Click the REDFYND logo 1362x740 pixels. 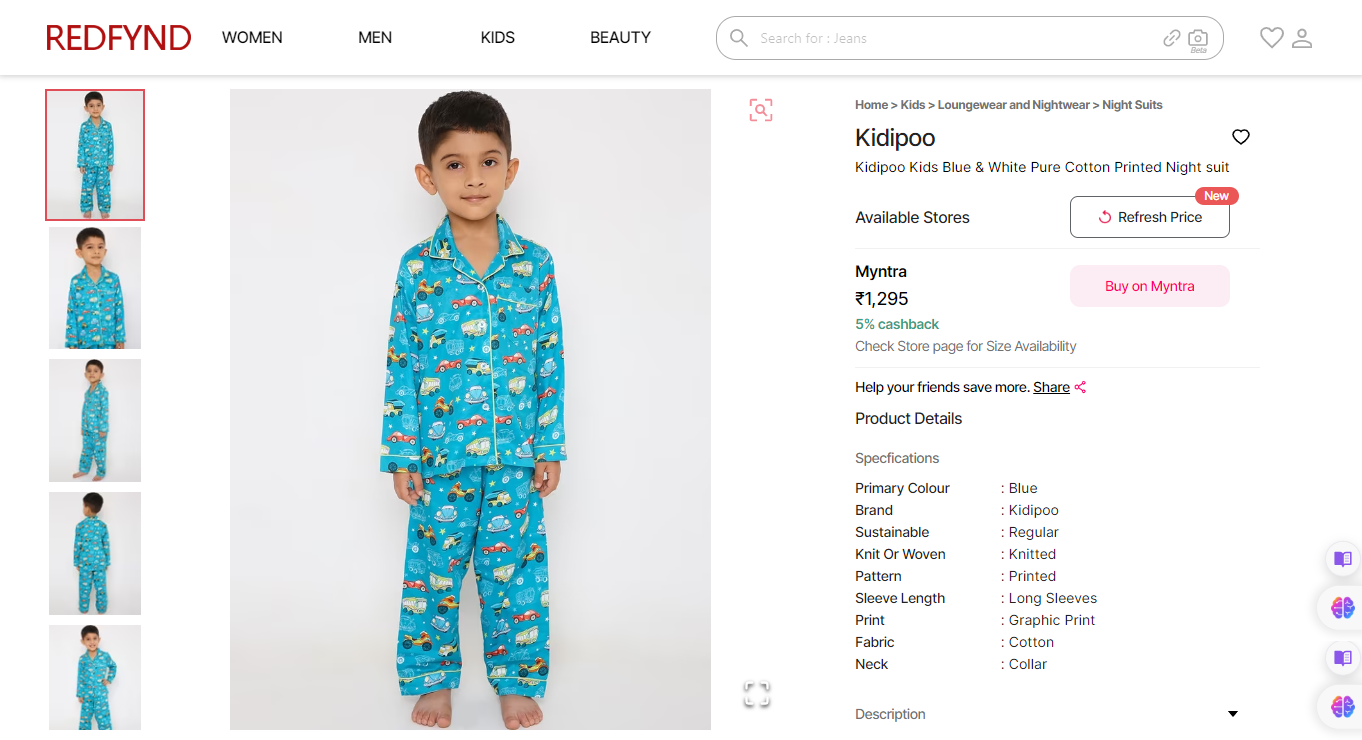point(118,38)
